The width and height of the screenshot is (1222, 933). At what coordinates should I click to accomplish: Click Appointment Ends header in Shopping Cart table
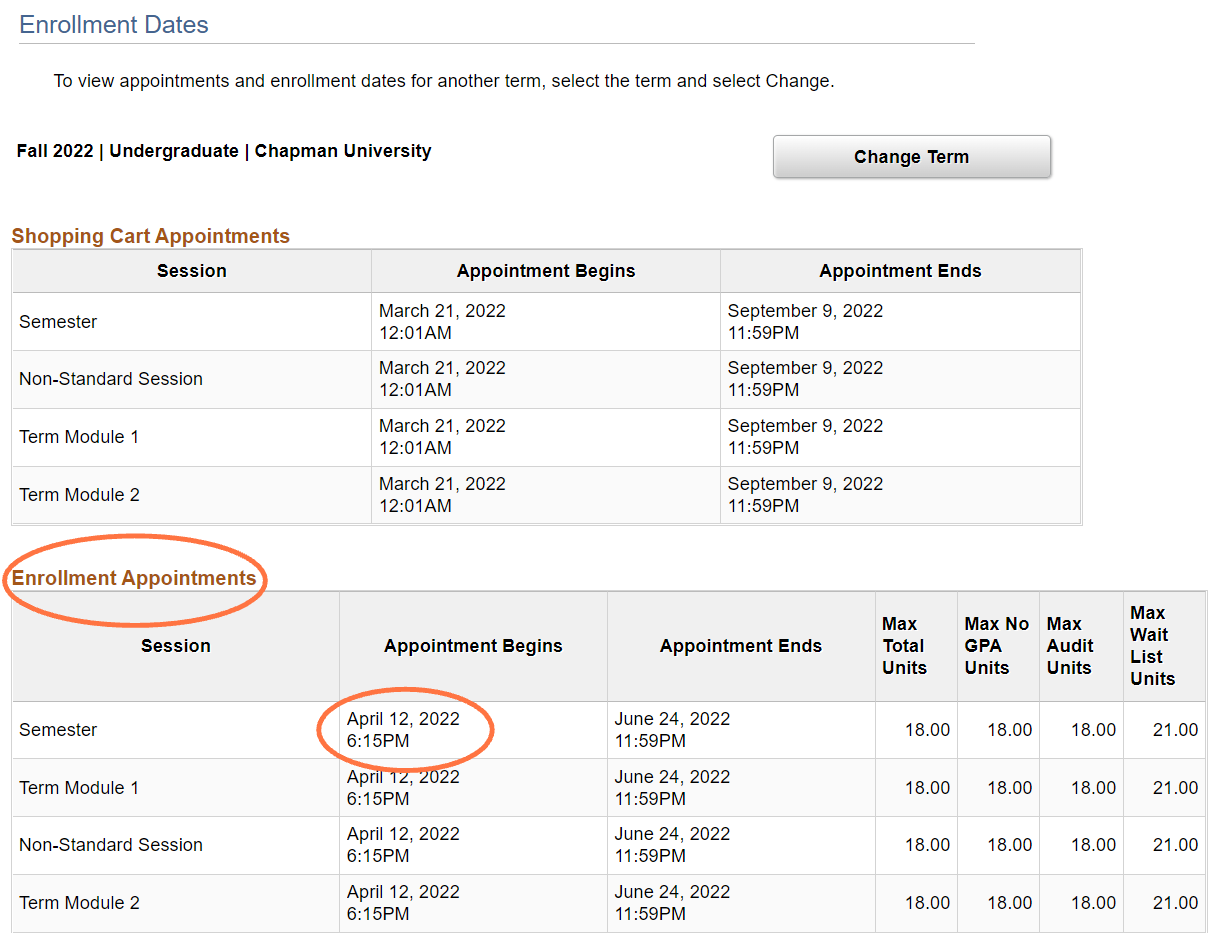[900, 271]
